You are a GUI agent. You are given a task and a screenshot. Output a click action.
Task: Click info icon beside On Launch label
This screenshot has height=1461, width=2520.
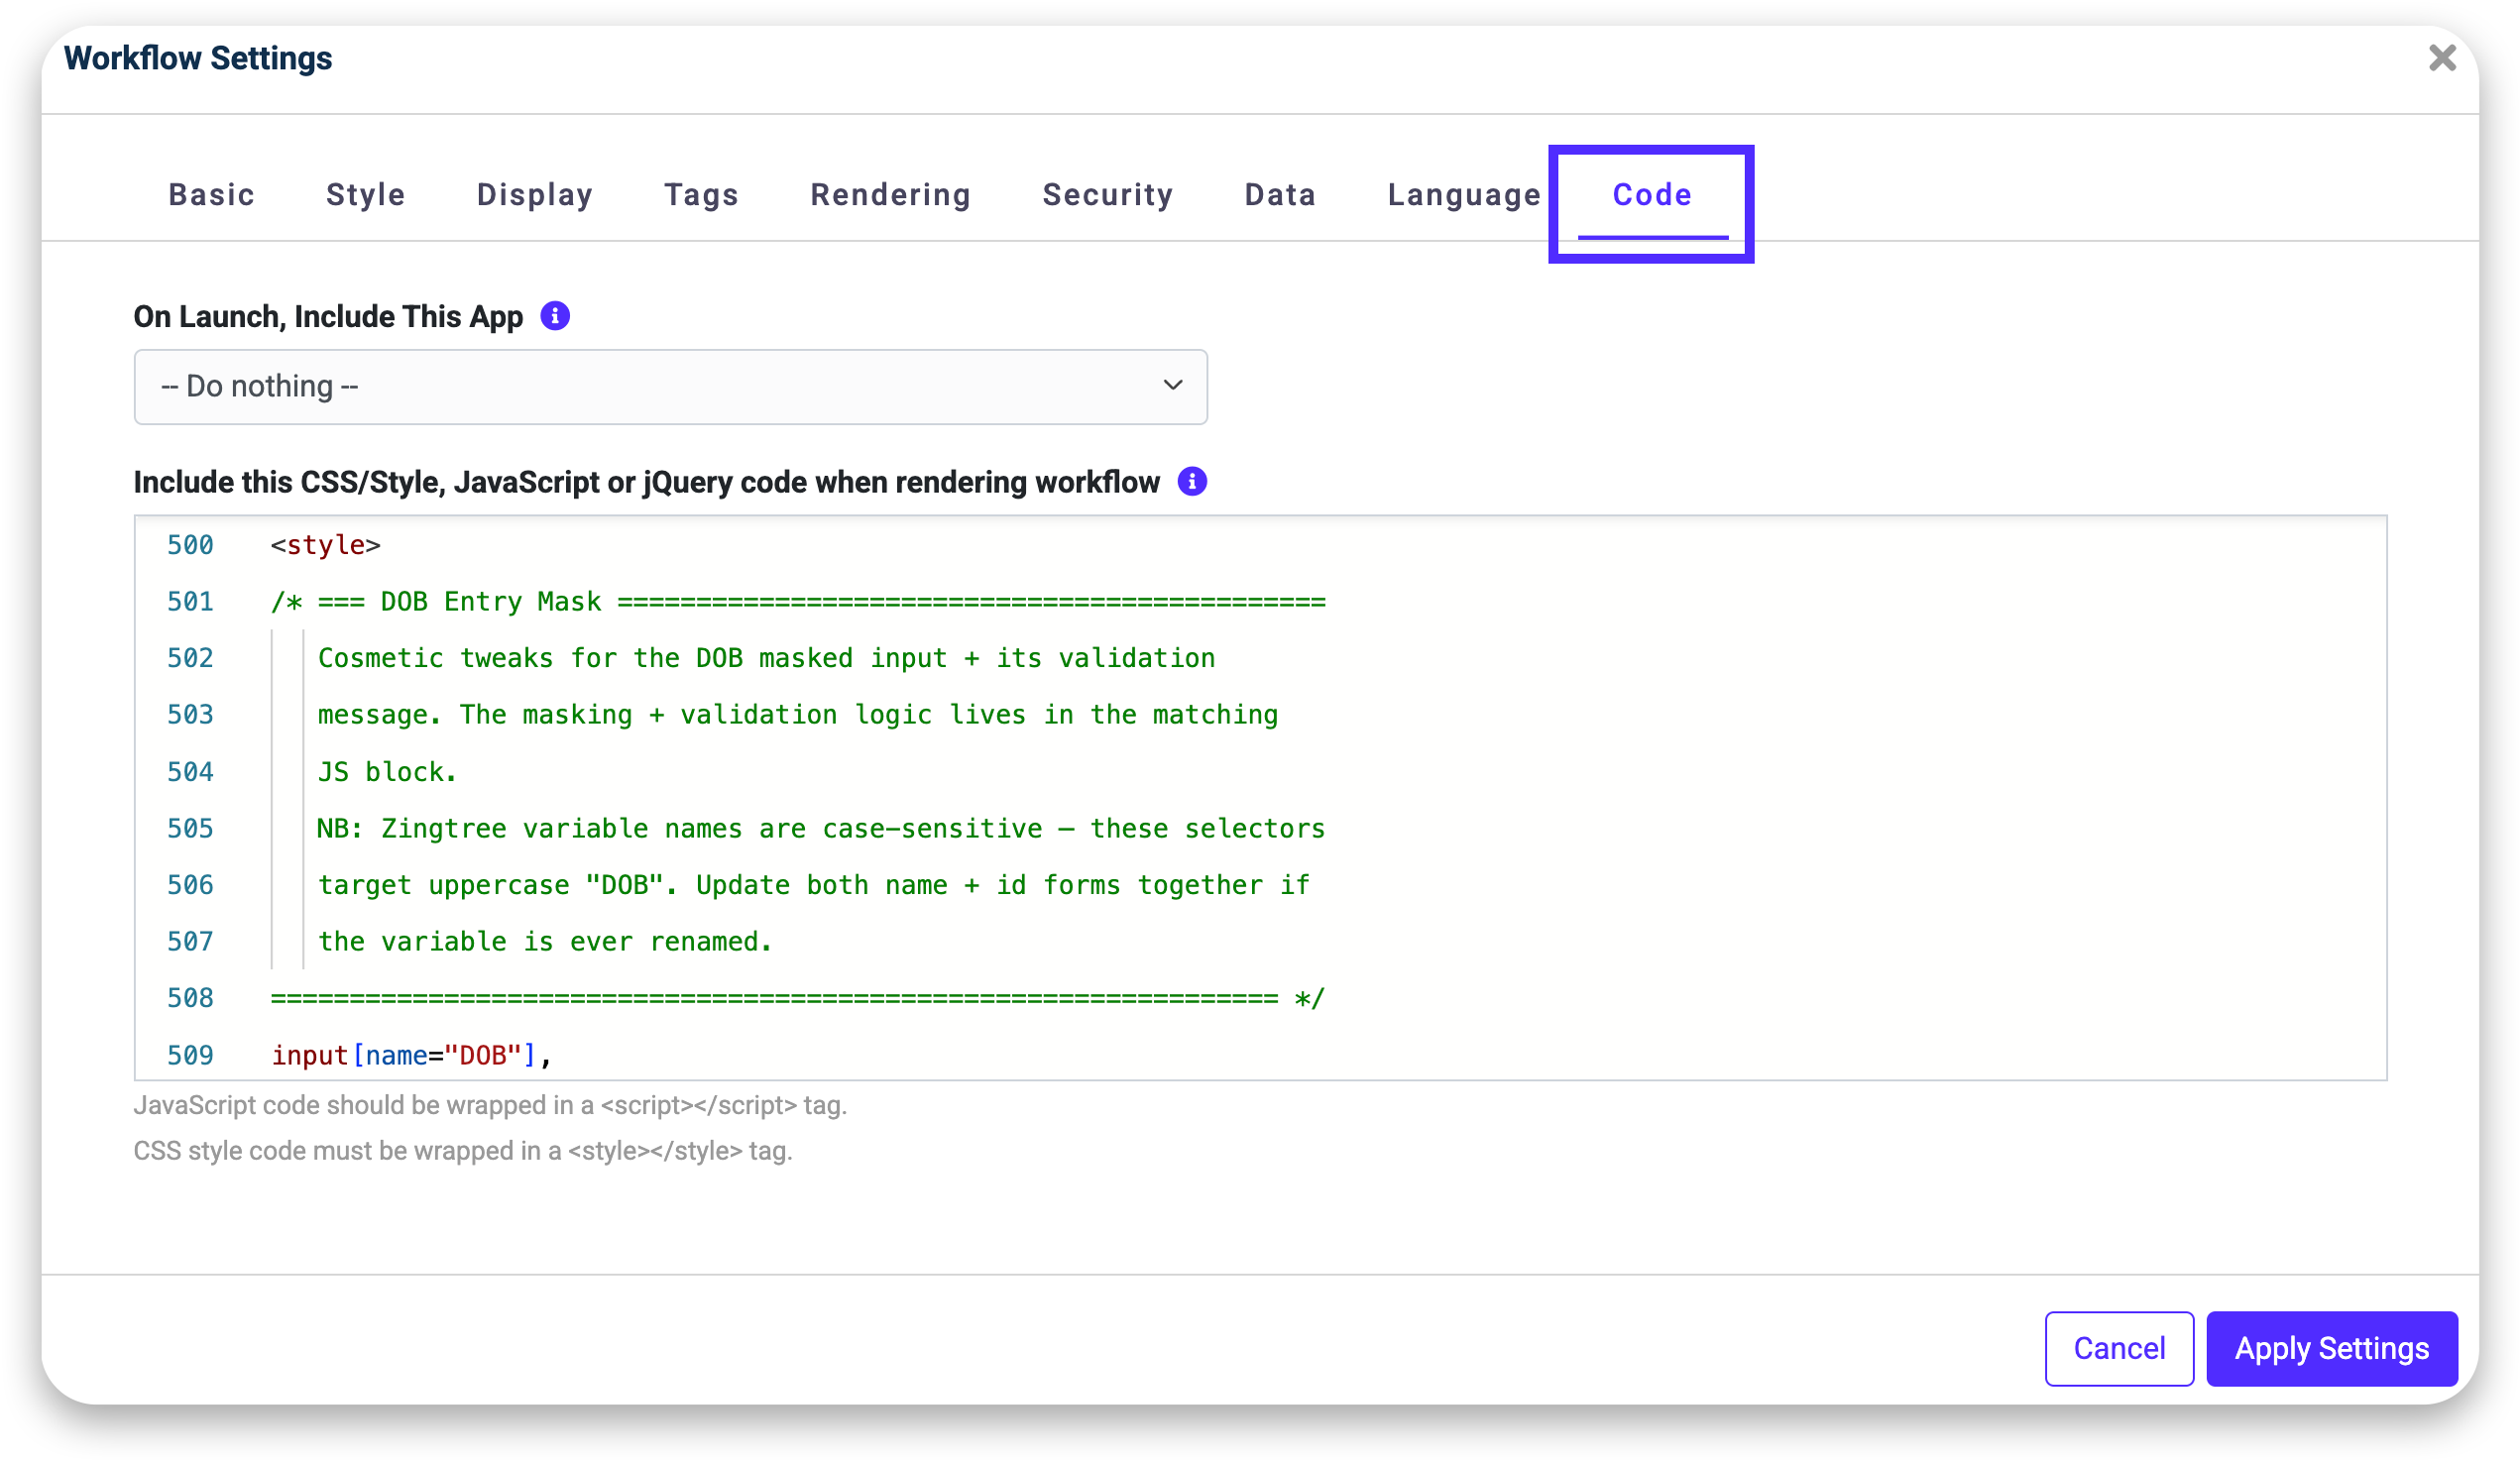click(555, 316)
